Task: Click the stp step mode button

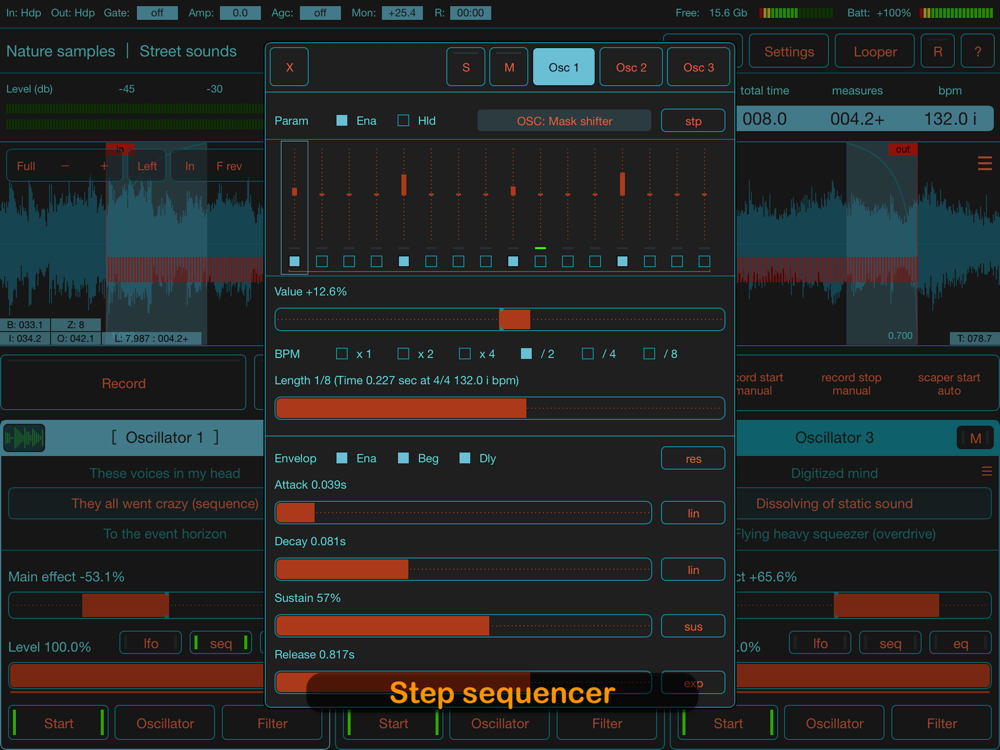Action: [x=693, y=121]
